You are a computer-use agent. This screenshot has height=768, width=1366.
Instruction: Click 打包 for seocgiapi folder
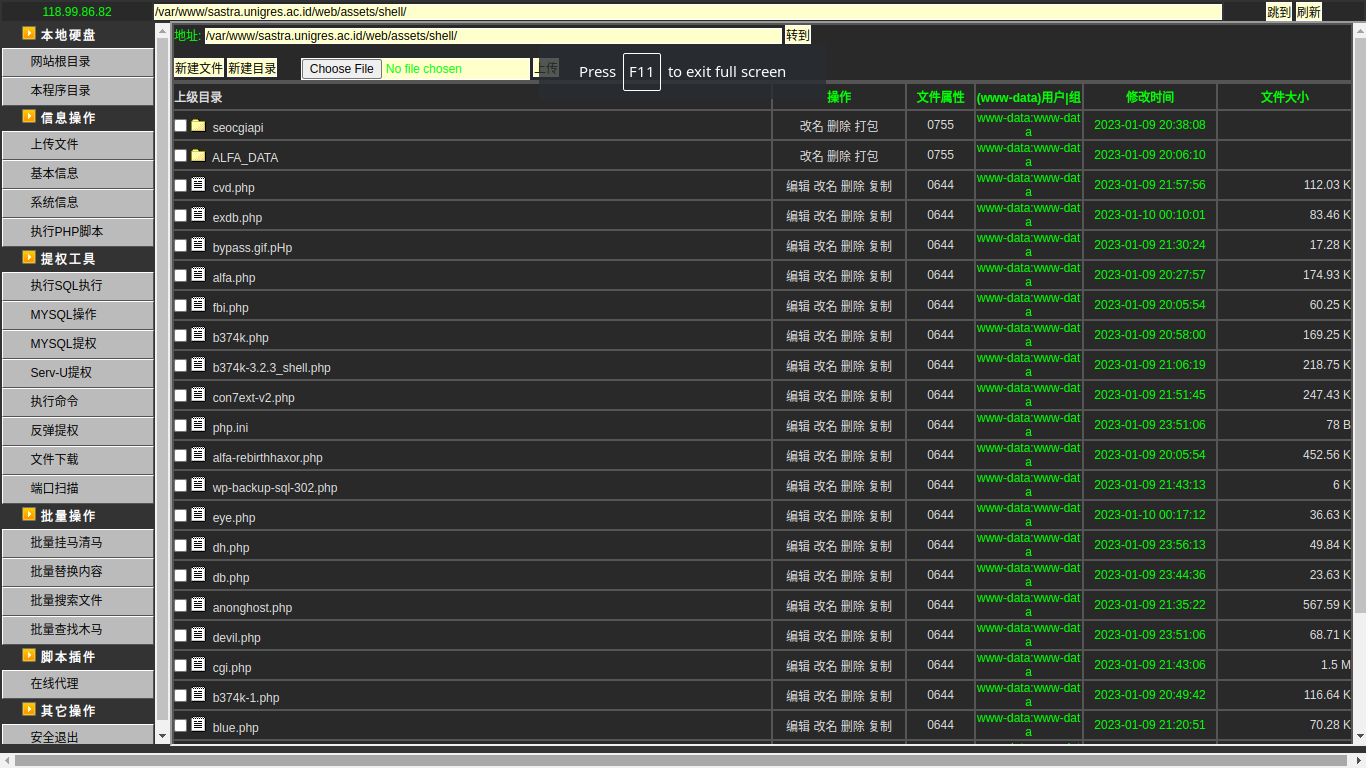pos(866,126)
